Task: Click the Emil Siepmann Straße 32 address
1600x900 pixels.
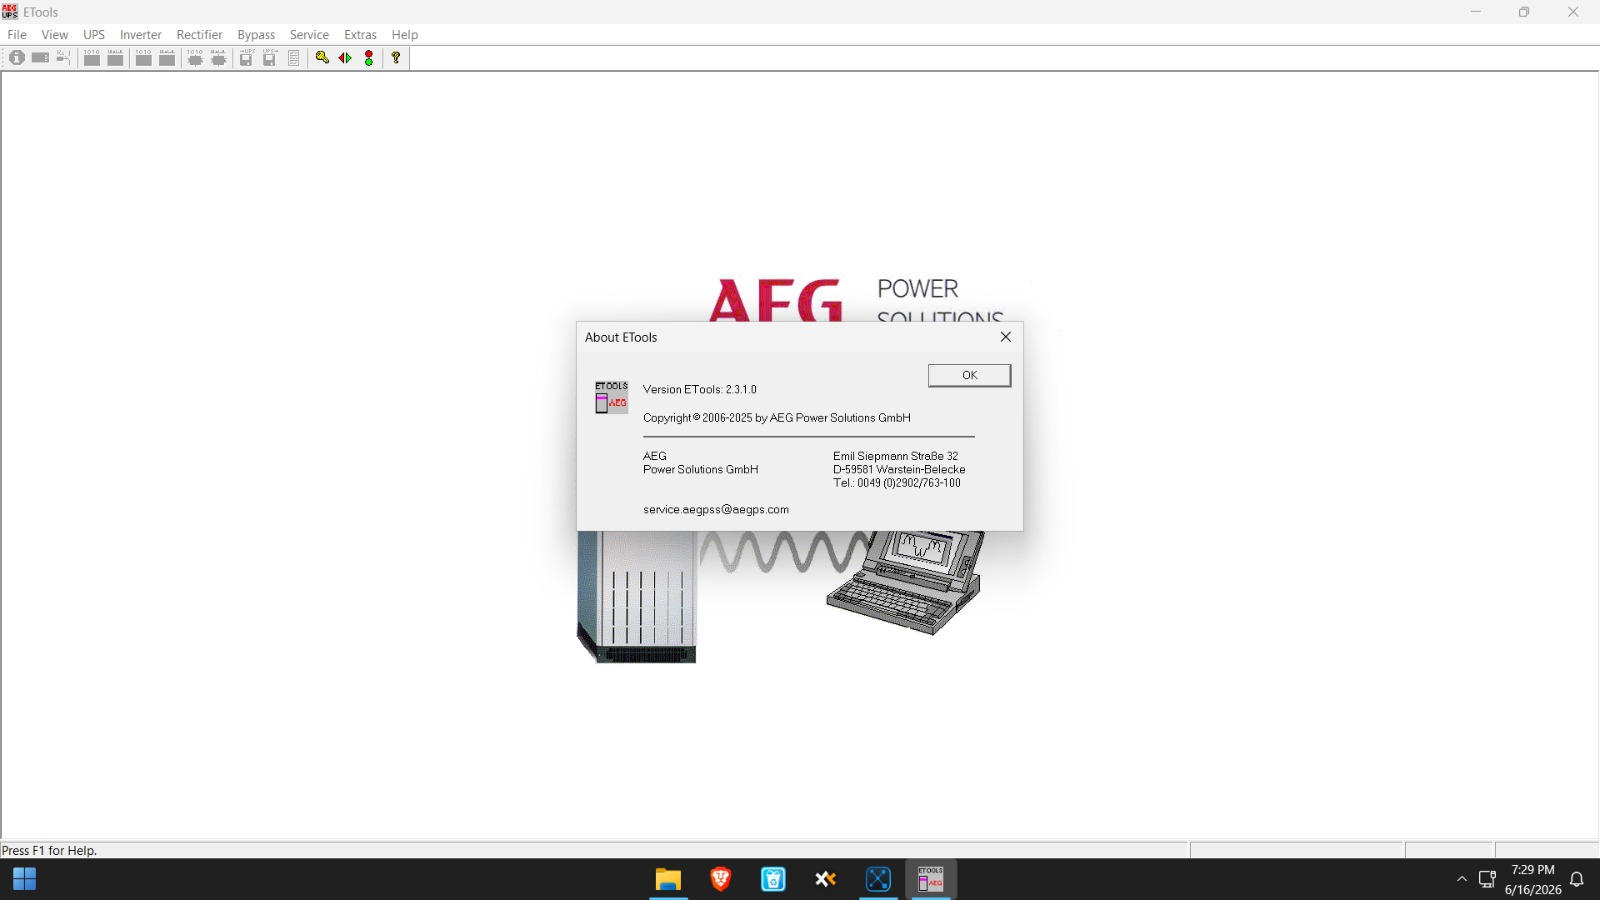Action: (x=895, y=456)
